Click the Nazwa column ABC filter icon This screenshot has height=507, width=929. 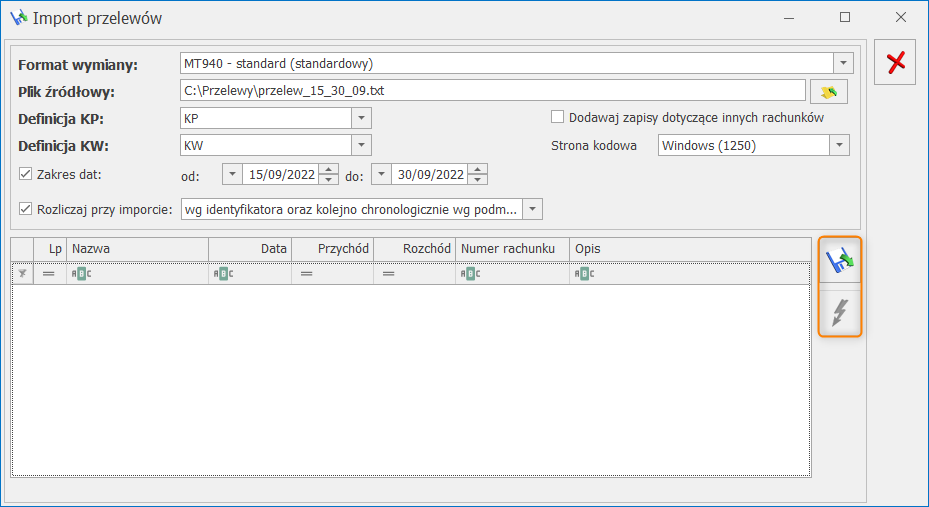(x=81, y=274)
